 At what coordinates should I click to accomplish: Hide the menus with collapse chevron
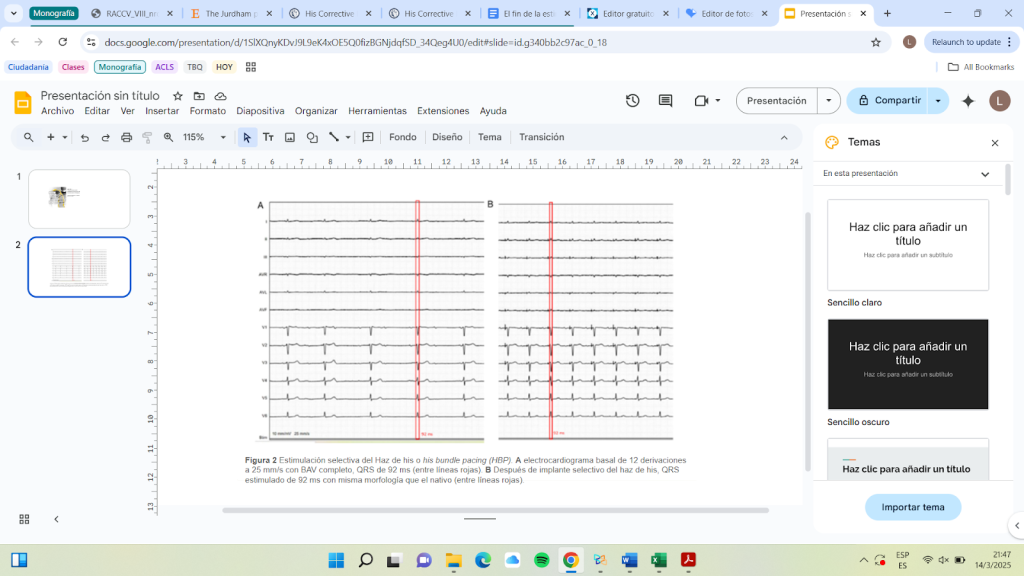(783, 137)
